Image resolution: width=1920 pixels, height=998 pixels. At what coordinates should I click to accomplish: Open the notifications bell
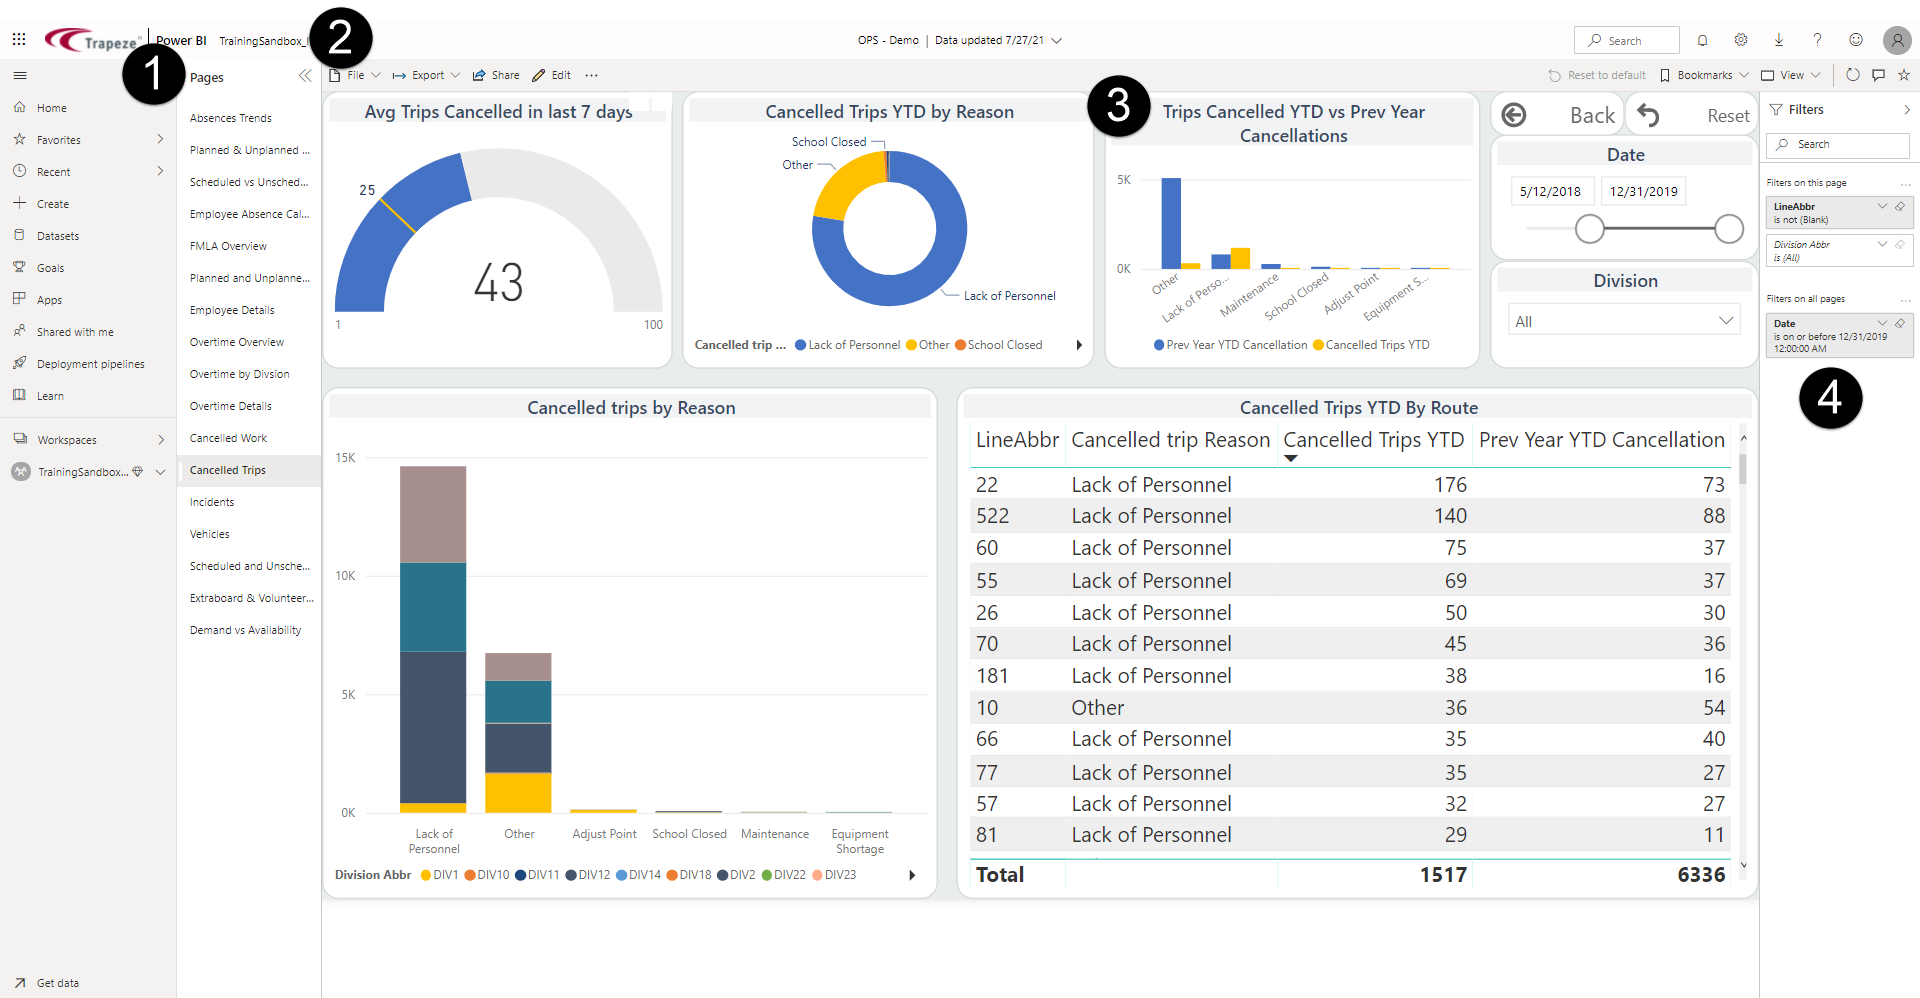[1702, 40]
